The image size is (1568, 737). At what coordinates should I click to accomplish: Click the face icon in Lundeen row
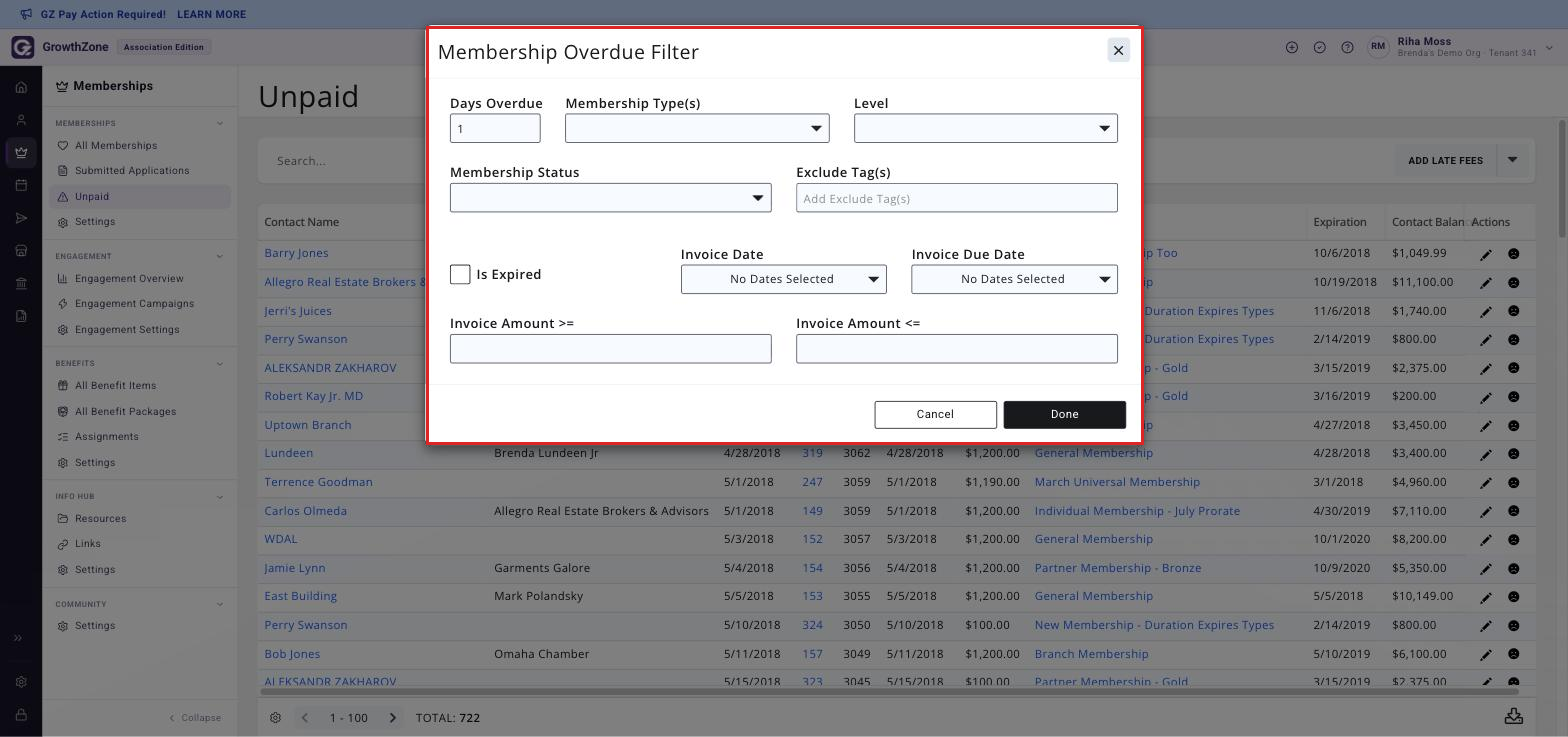(x=1514, y=454)
